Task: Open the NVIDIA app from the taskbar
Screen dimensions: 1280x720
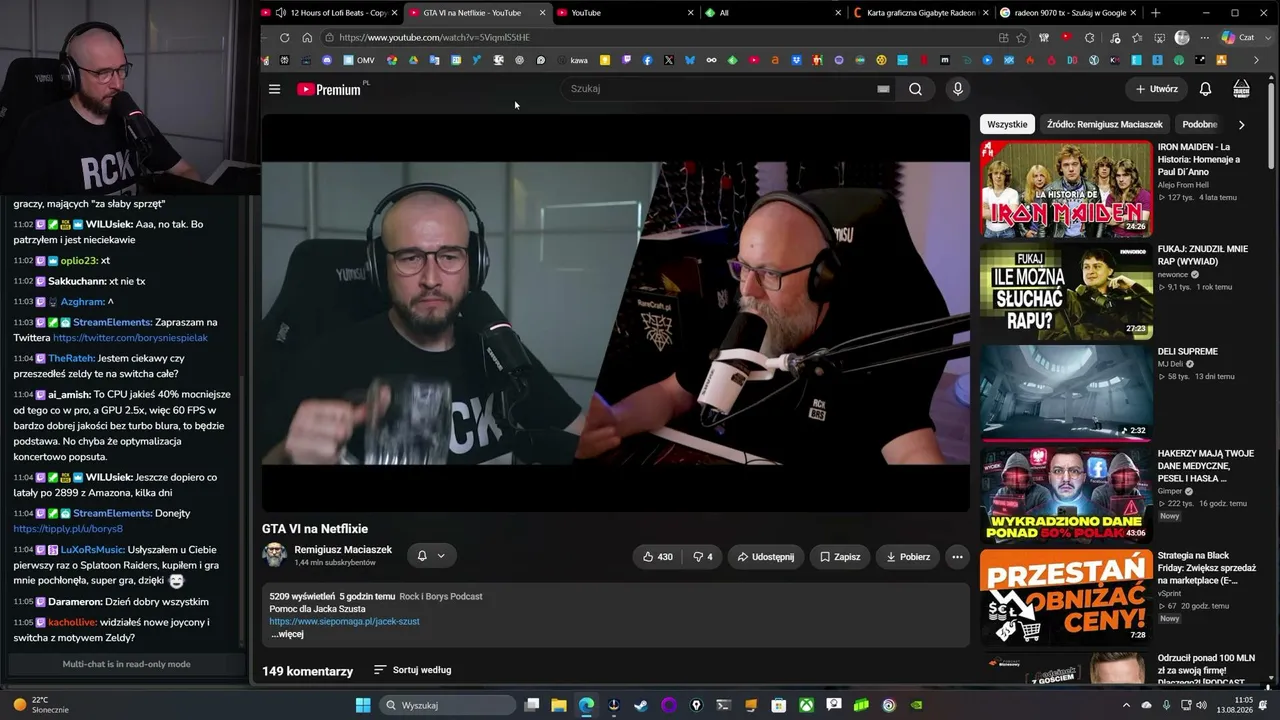Action: pos(916,705)
